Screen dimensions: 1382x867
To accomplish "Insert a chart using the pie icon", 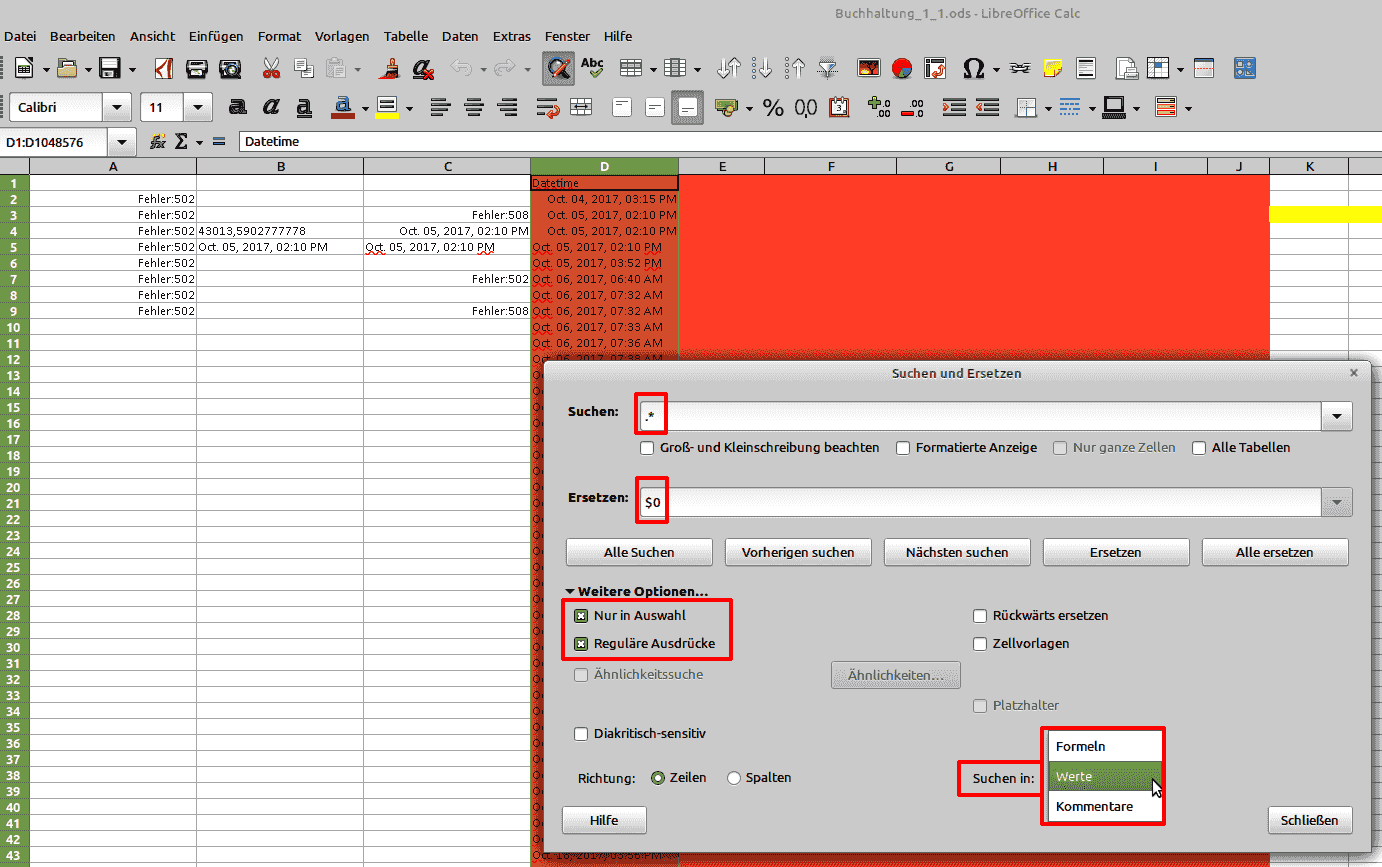I will click(902, 69).
